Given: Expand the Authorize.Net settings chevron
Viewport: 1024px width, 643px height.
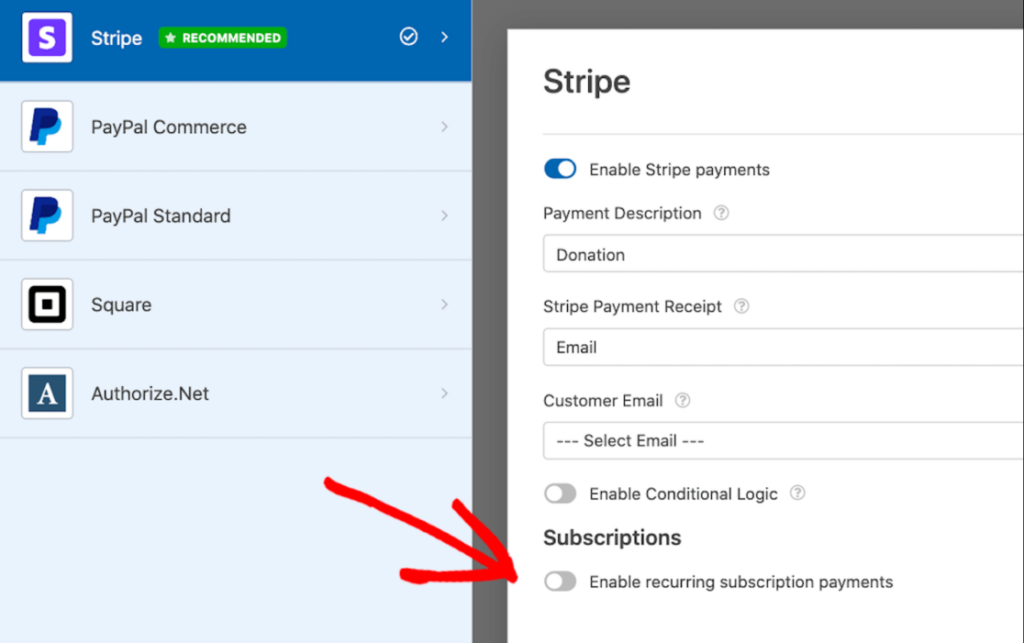Looking at the screenshot, I should tap(446, 393).
